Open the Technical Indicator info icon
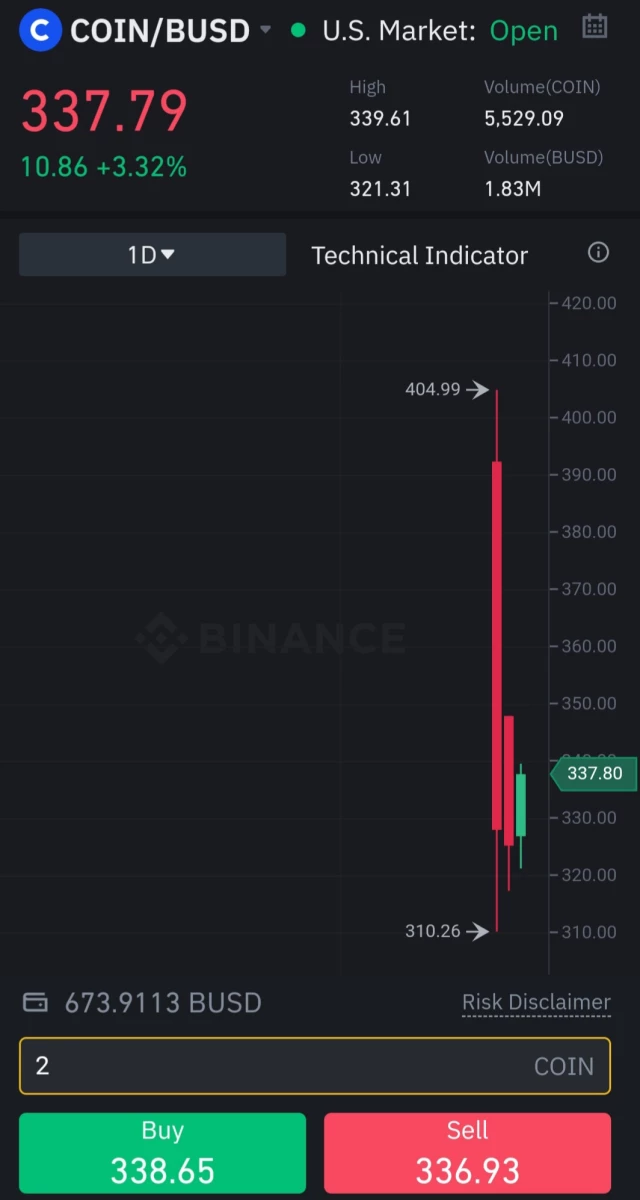 (x=598, y=252)
